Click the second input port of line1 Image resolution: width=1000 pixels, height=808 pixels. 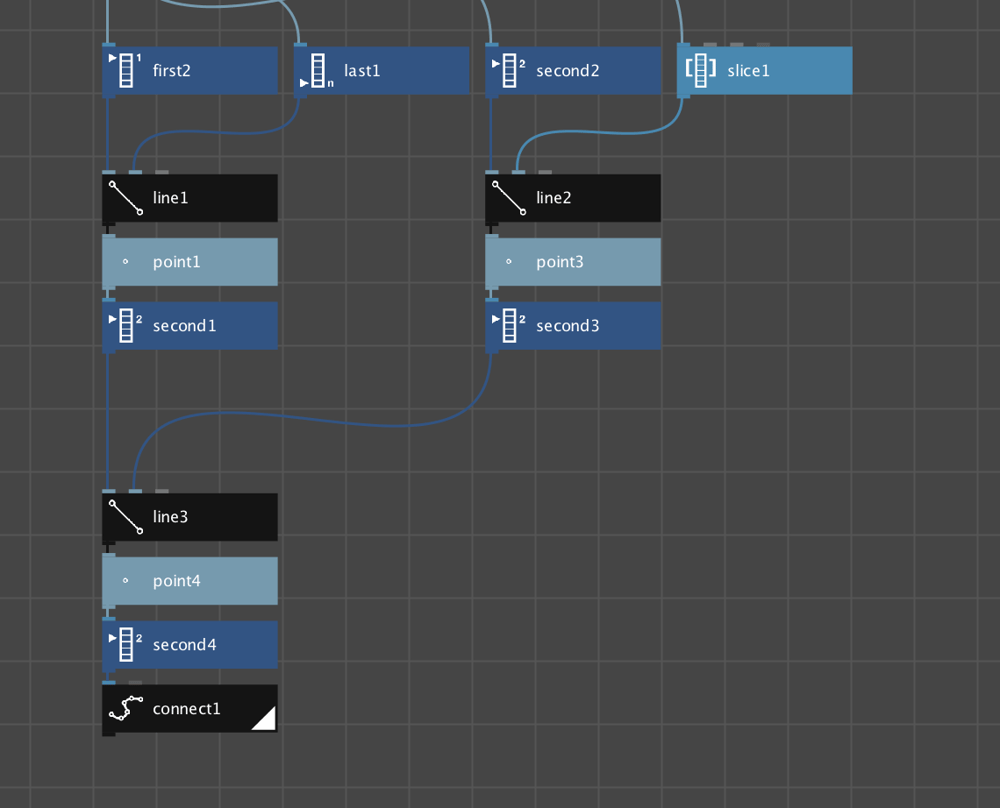click(x=135, y=172)
